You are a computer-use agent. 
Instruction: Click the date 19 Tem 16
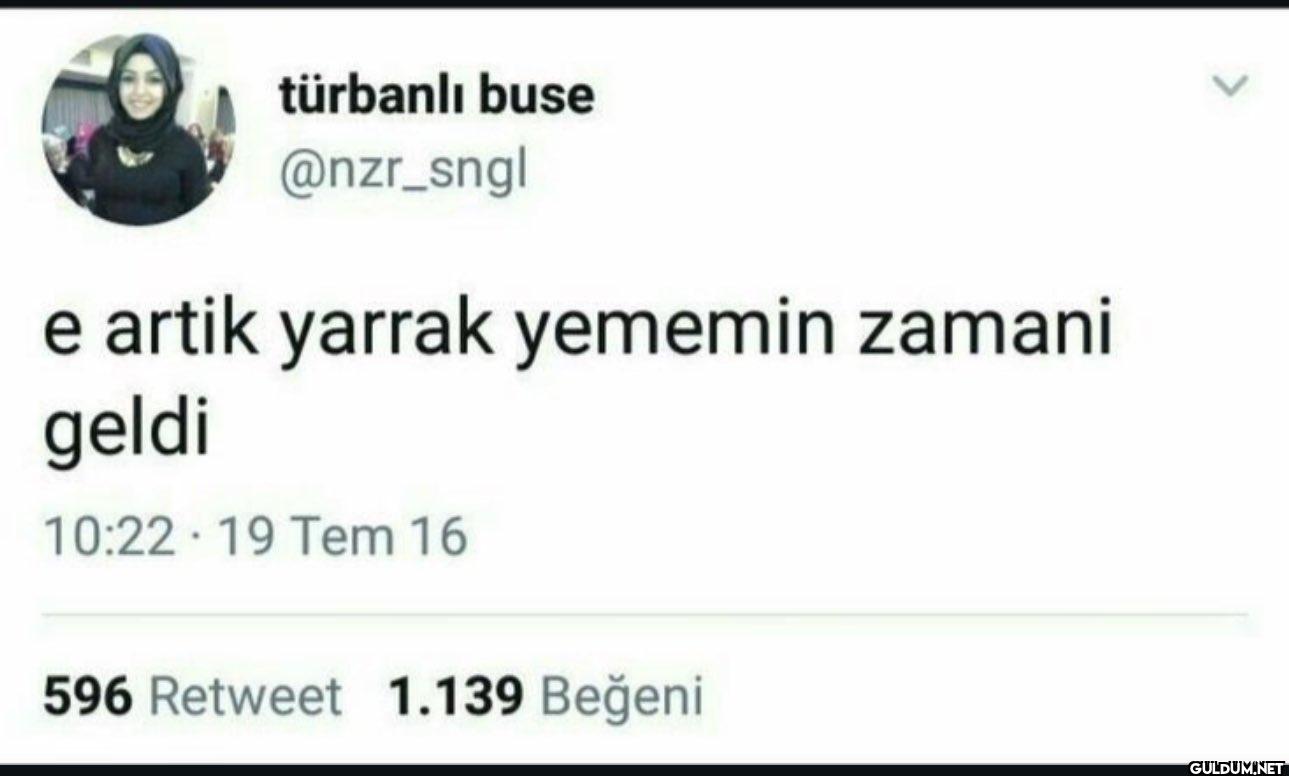point(341,536)
